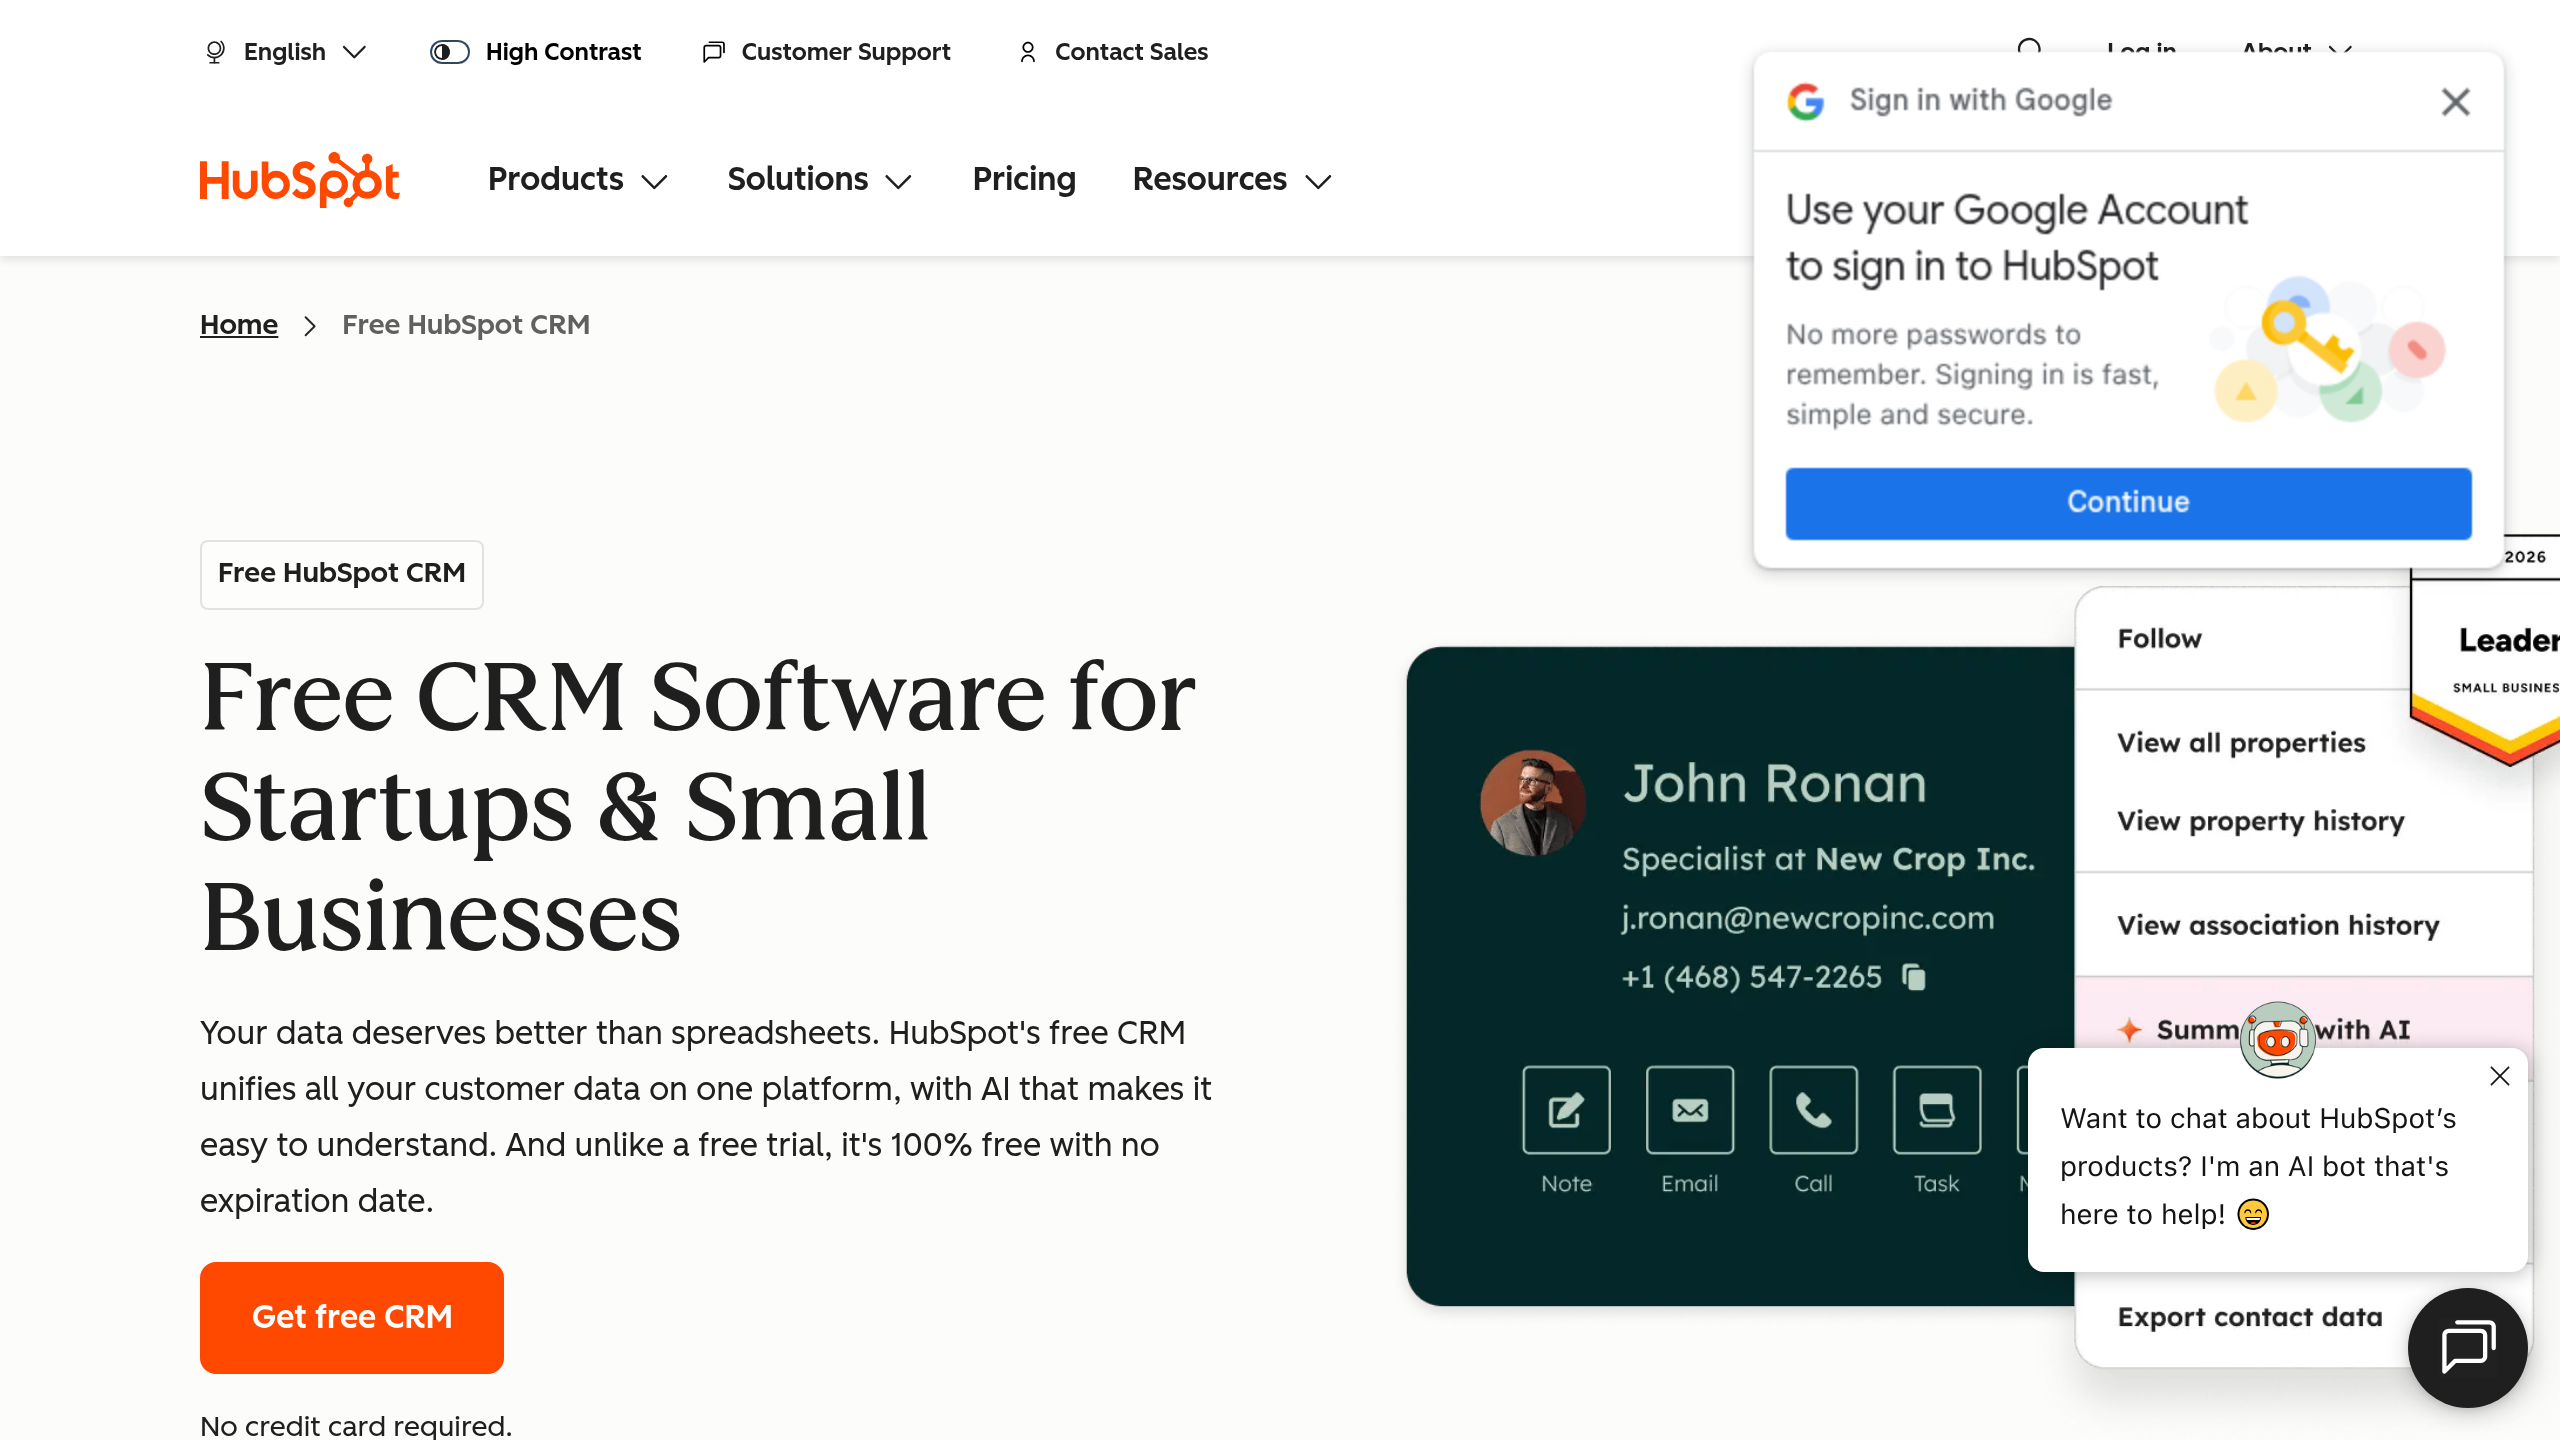The width and height of the screenshot is (2560, 1440).
Task: Click the Task icon on contact card
Action: click(1937, 1110)
